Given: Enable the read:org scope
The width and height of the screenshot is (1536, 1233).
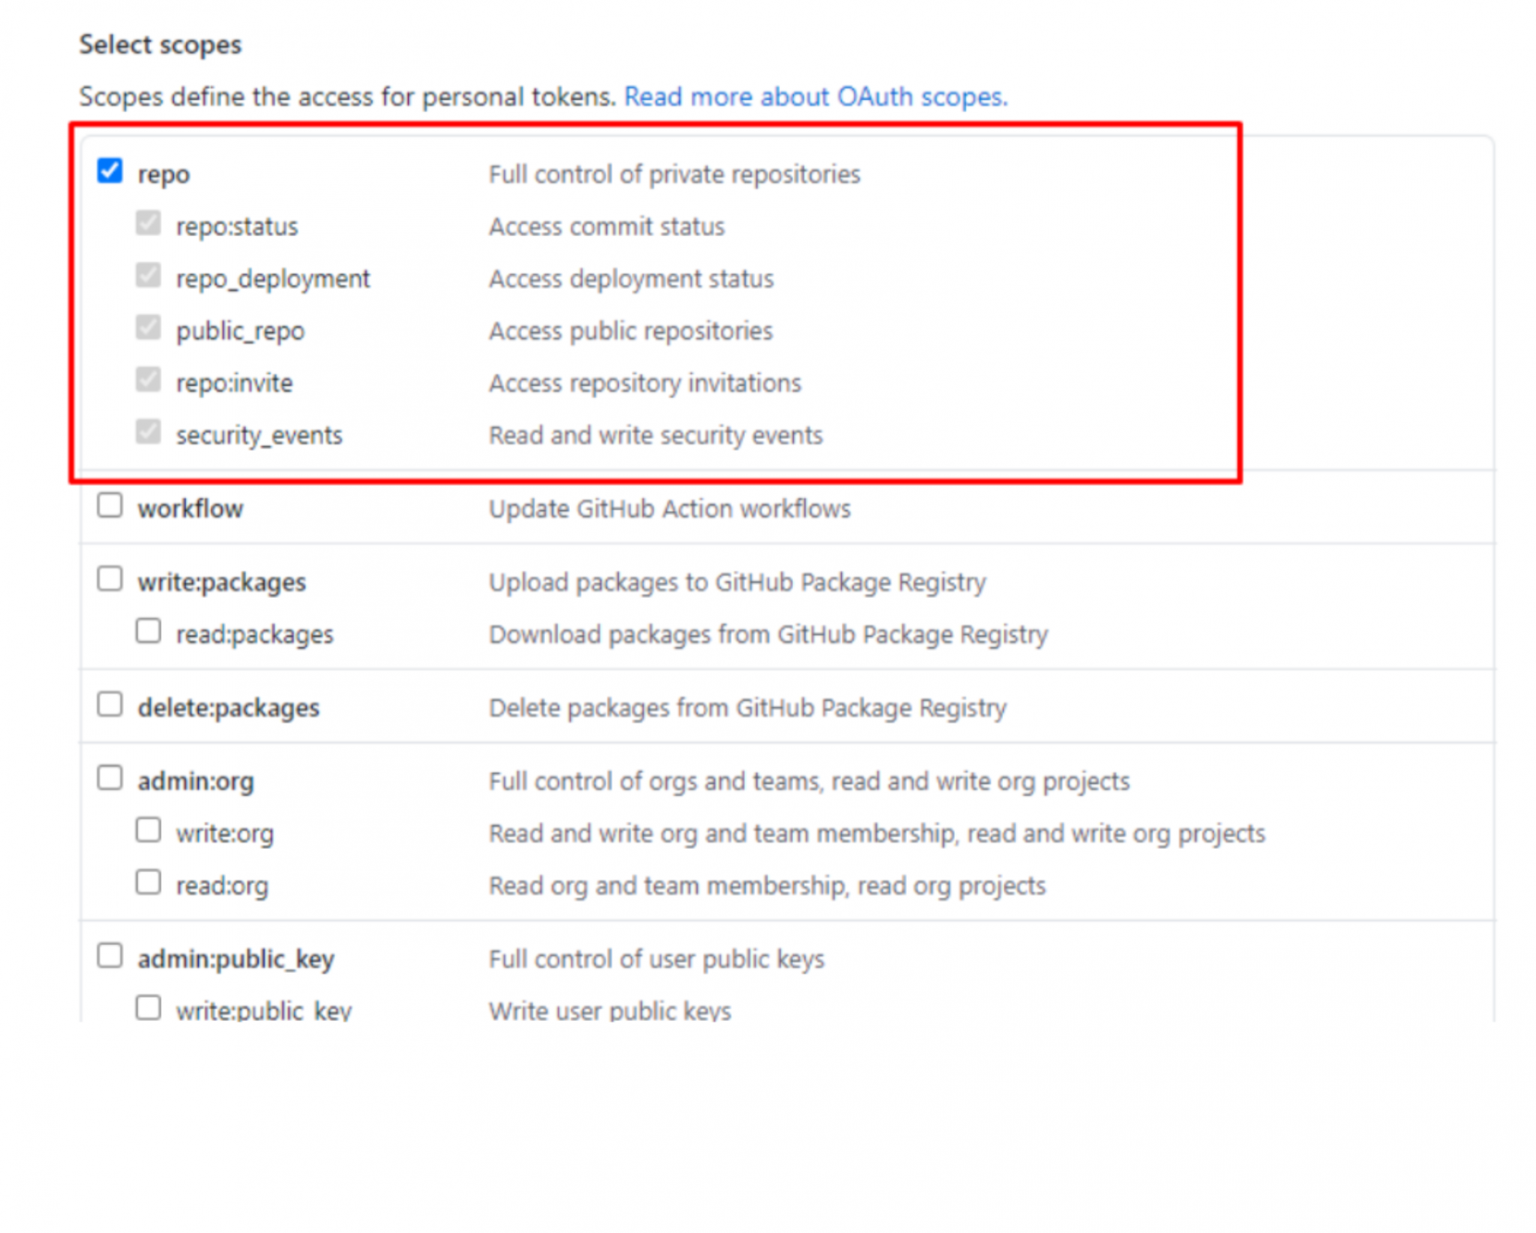Looking at the screenshot, I should point(148,881).
